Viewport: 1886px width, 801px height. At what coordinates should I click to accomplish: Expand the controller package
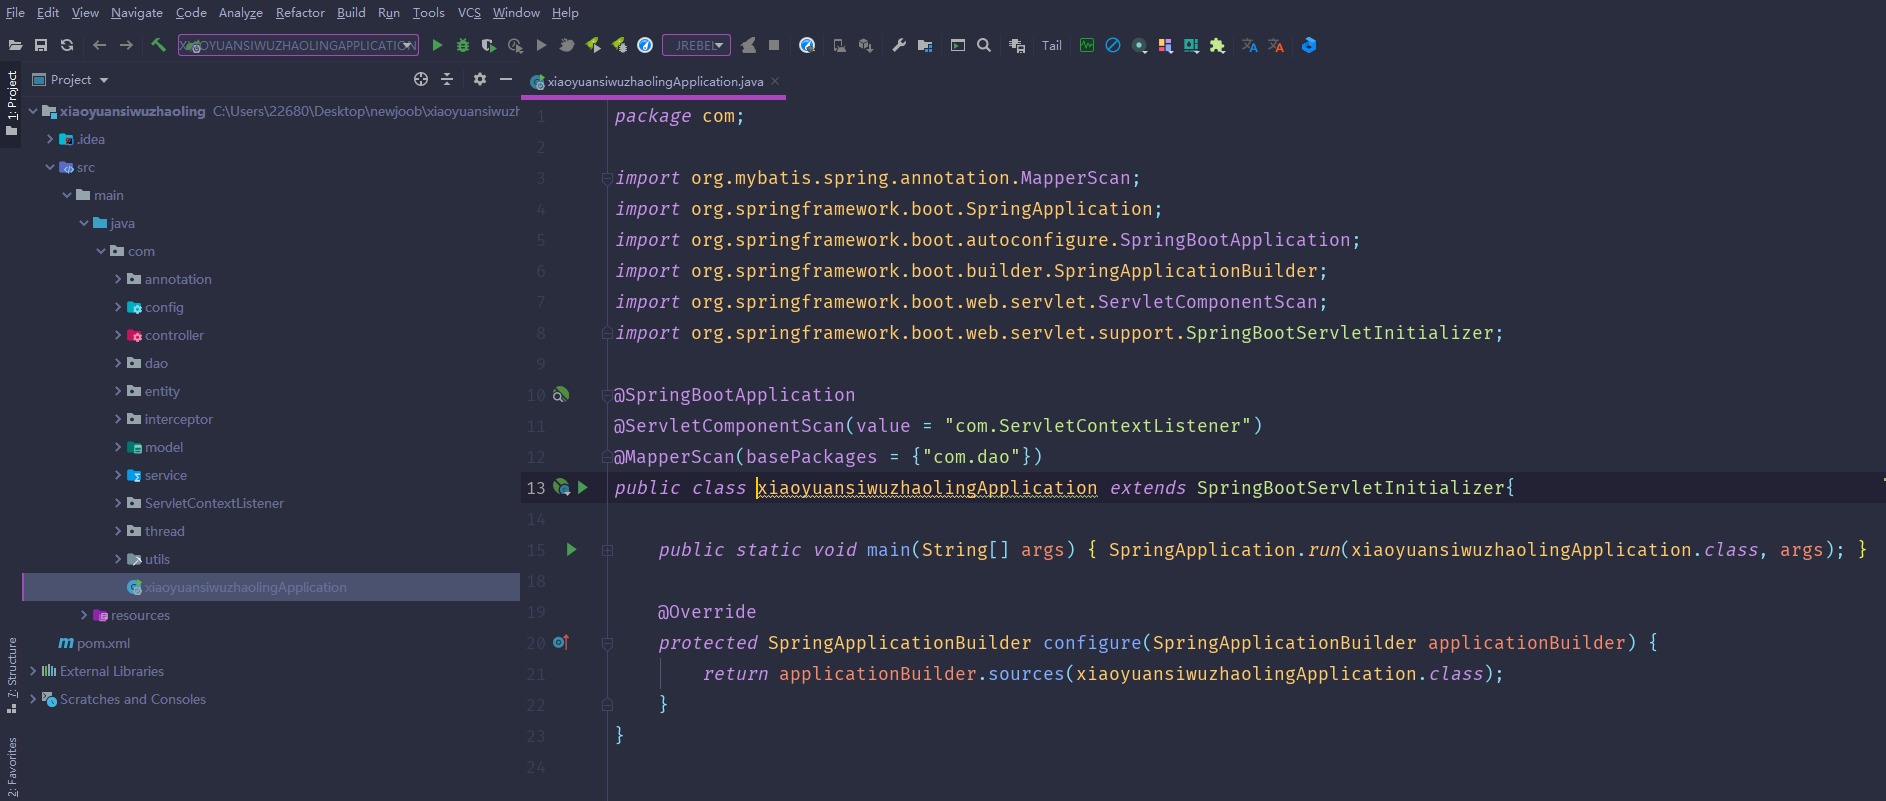tap(118, 335)
